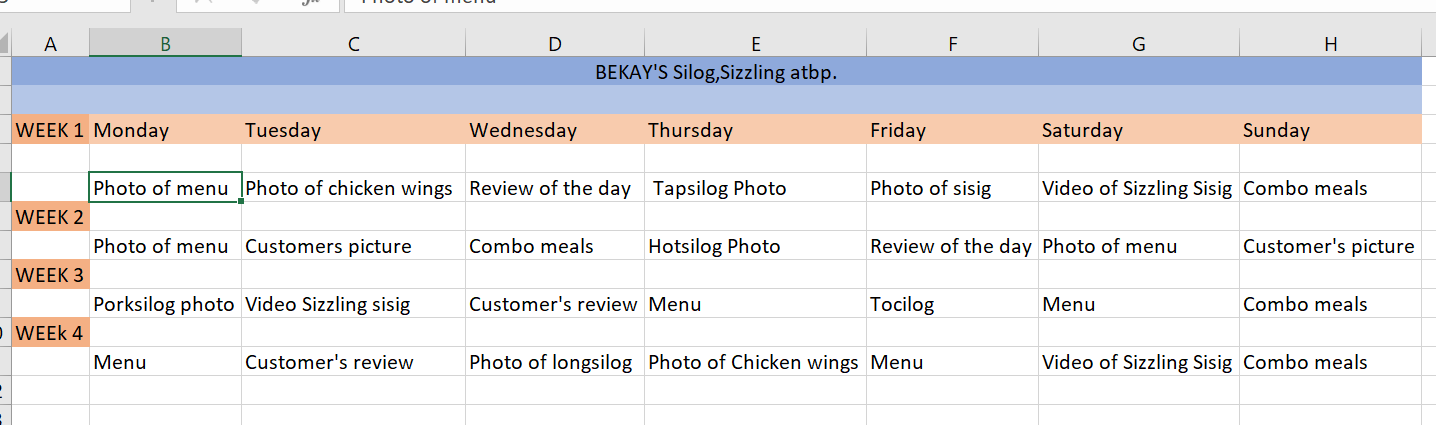Image resolution: width=1436 pixels, height=425 pixels.
Task: Select column E header
Action: click(x=755, y=43)
